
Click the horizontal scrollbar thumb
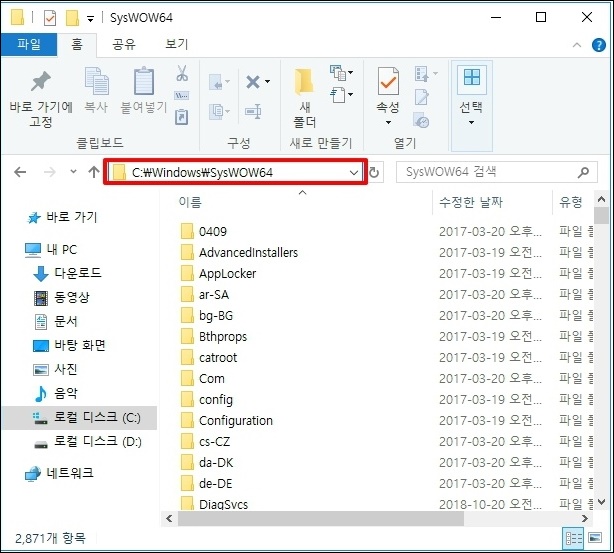(x=321, y=519)
